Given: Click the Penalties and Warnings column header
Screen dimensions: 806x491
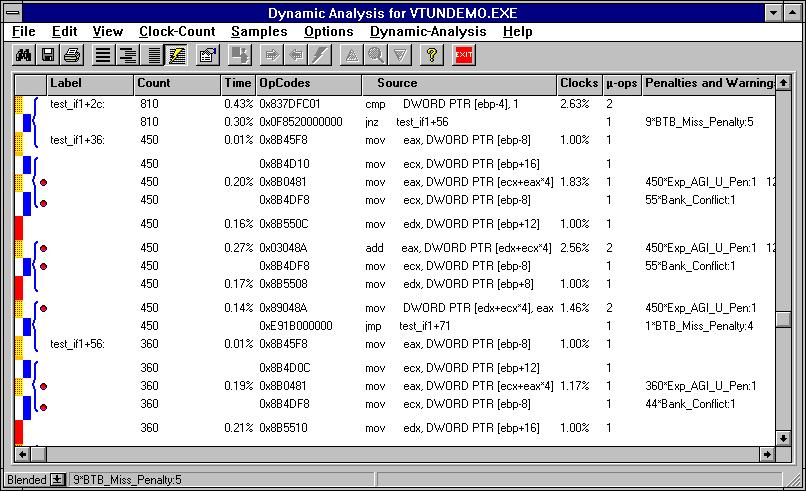Looking at the screenshot, I should pyautogui.click(x=708, y=83).
